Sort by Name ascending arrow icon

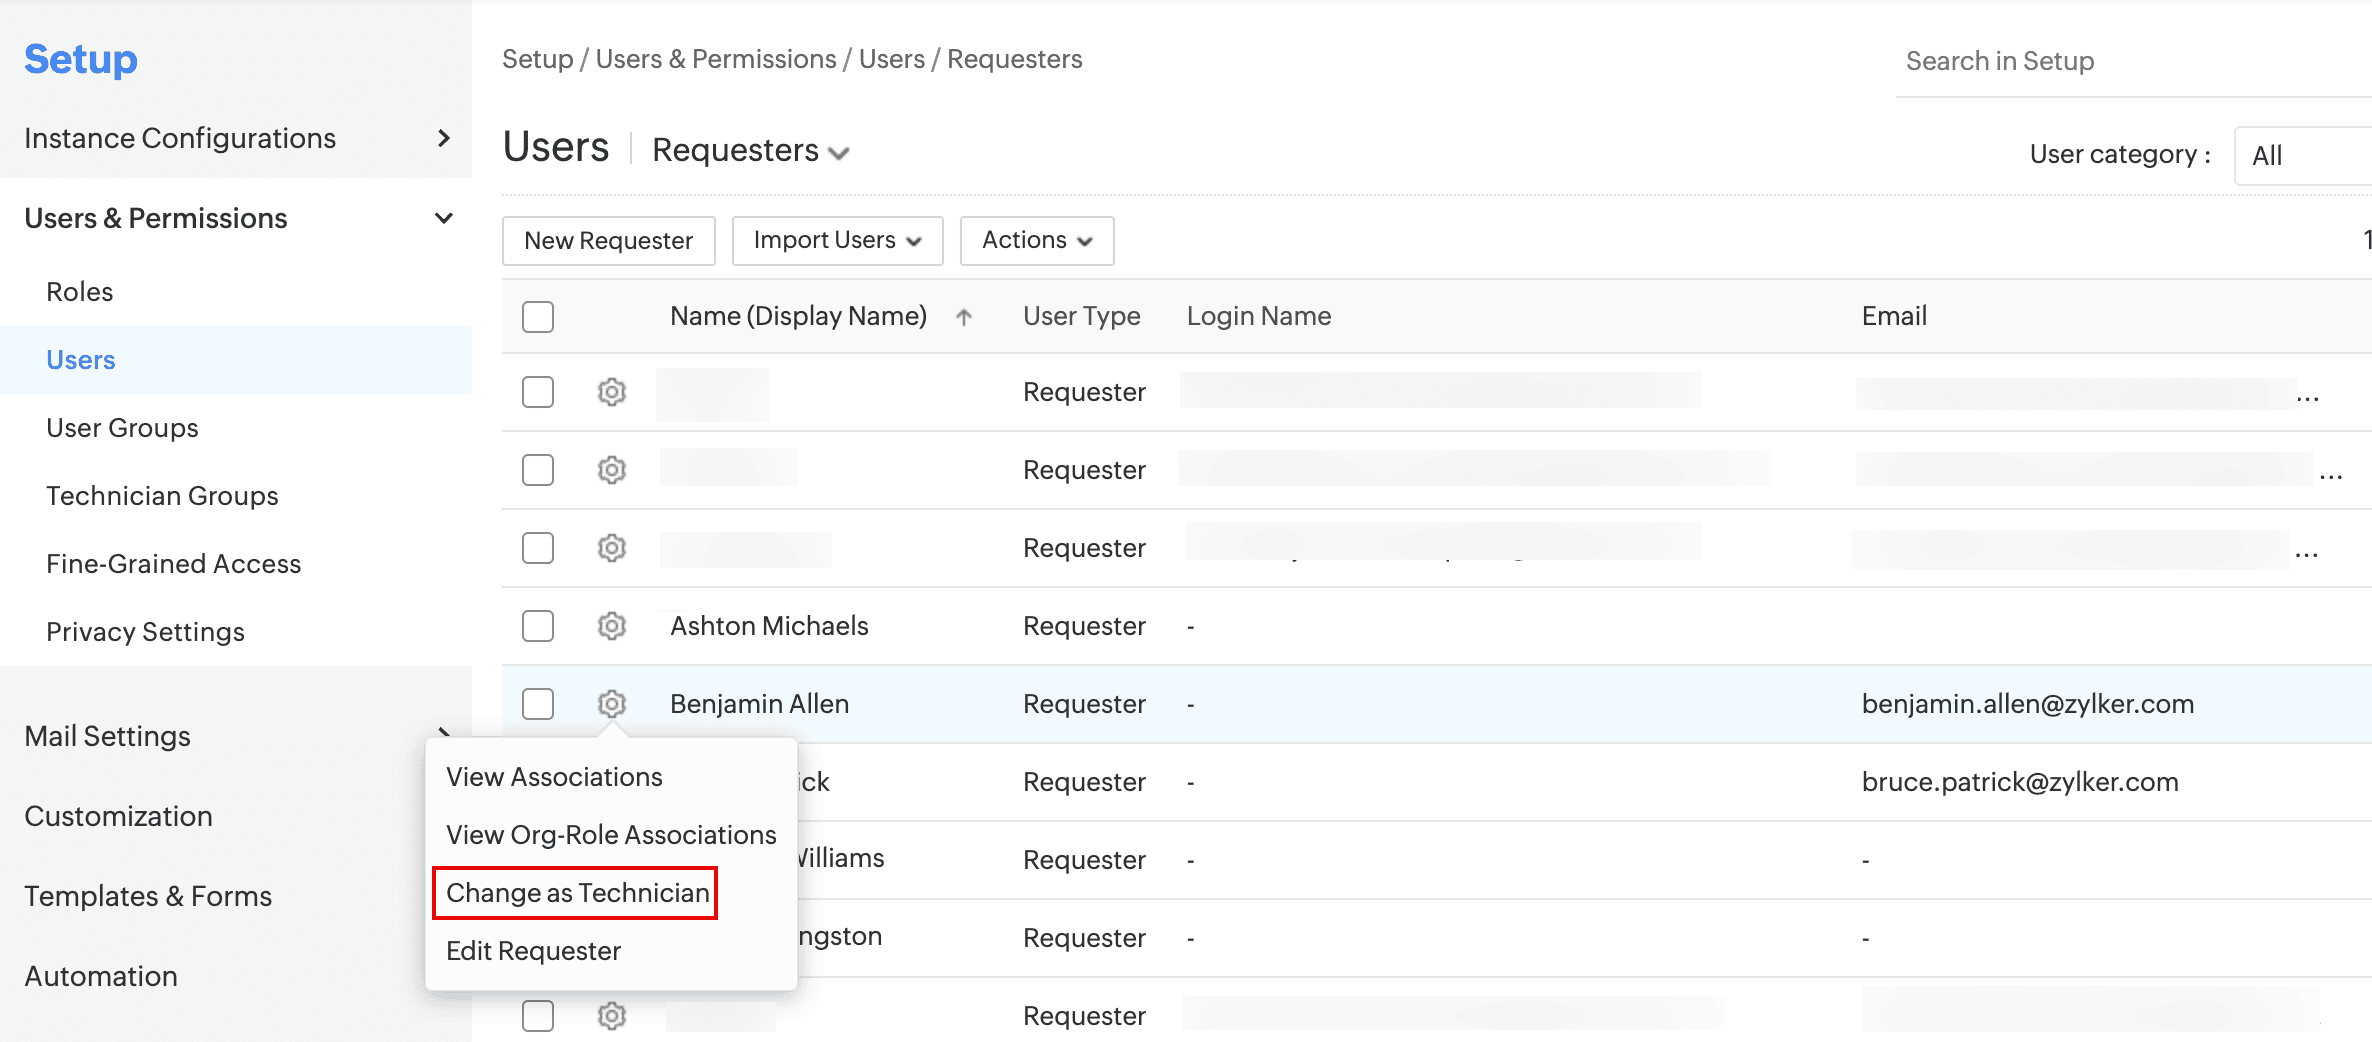(963, 317)
